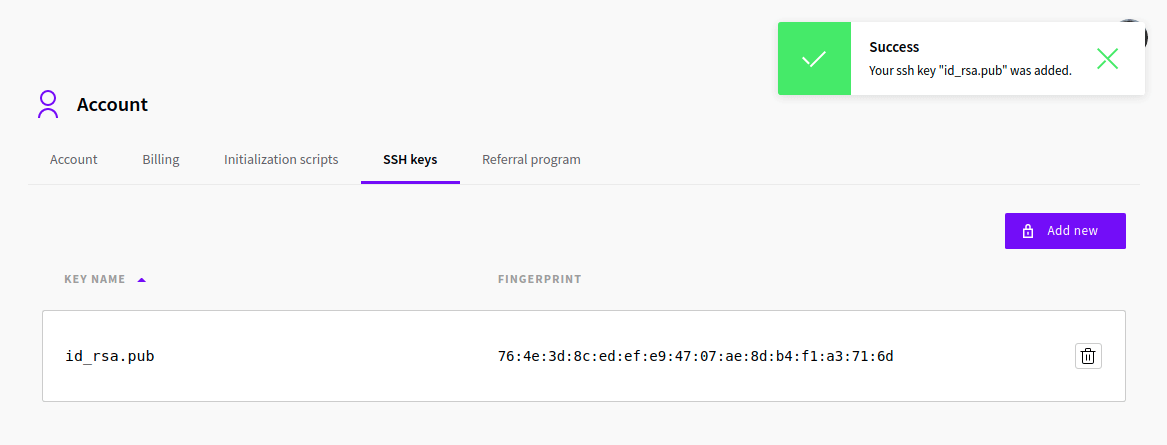Click the FINGERPRINT column header

(540, 280)
